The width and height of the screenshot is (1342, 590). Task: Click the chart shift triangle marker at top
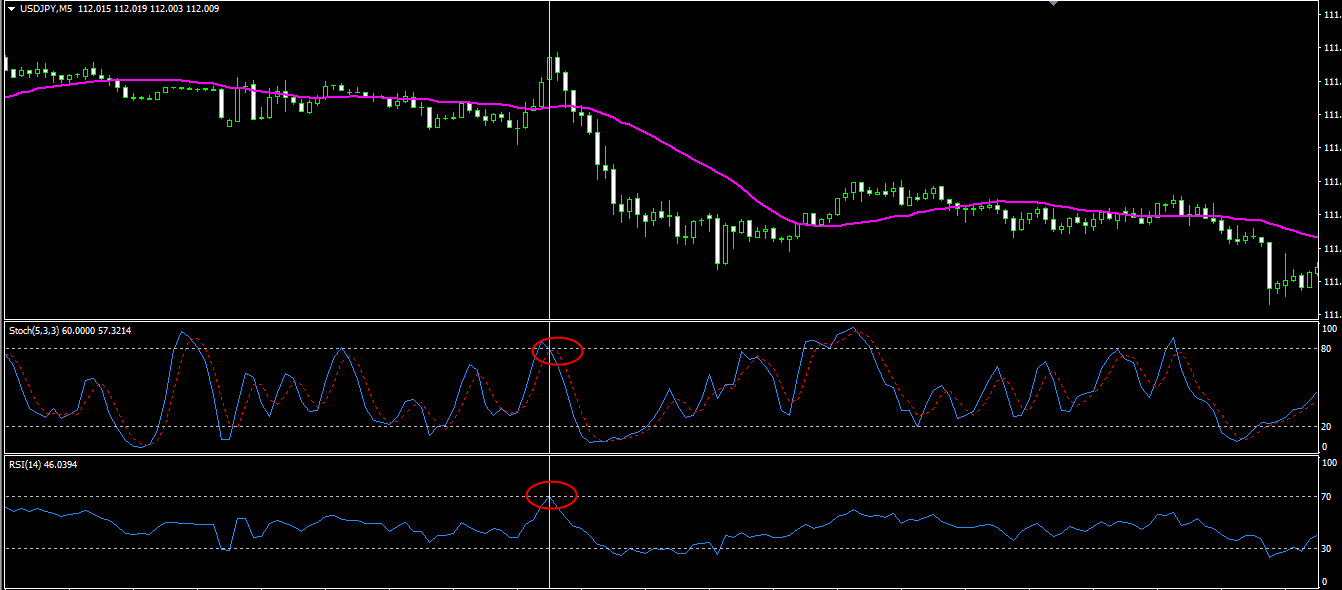pyautogui.click(x=1052, y=4)
